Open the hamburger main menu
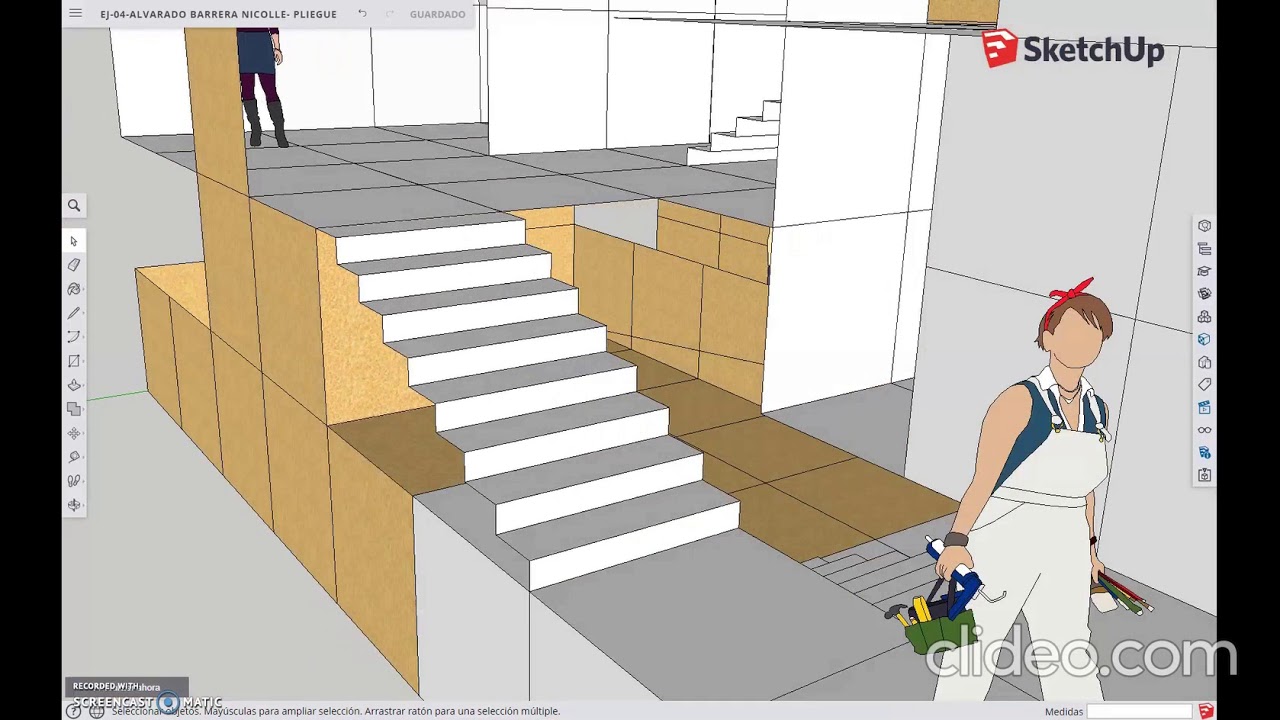The height and width of the screenshot is (720, 1280). (x=75, y=13)
